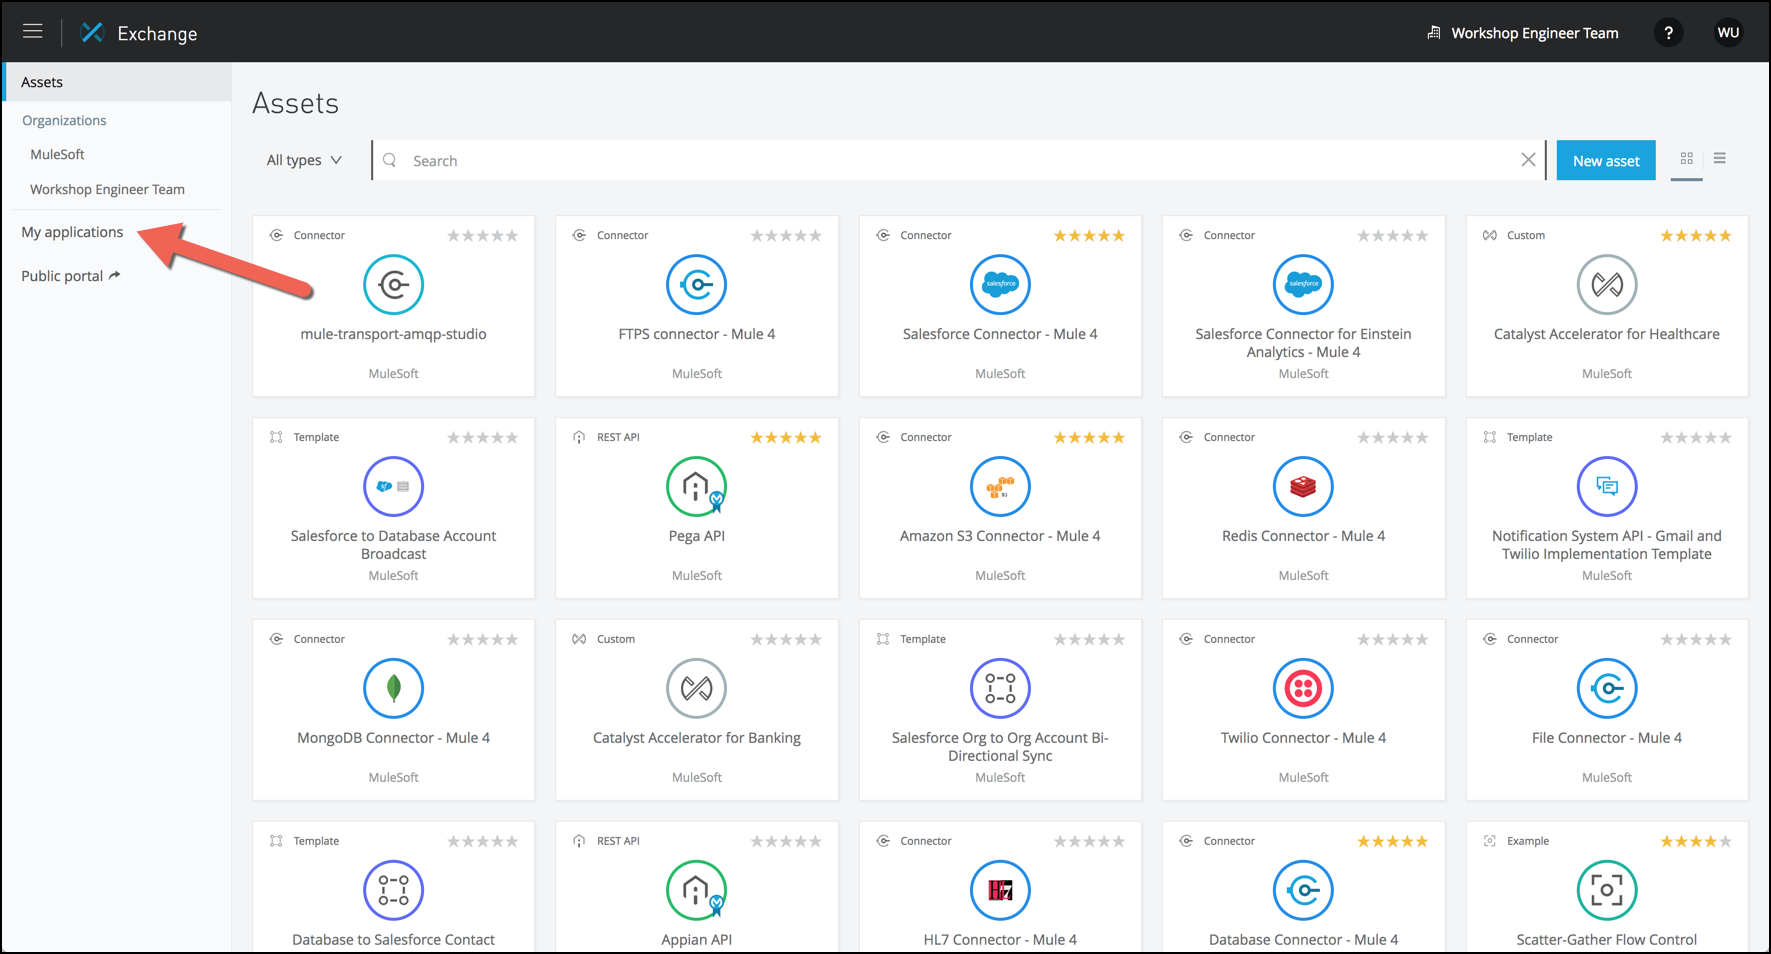The image size is (1771, 954).
Task: Click star rating on Amazon S3 card
Action: (x=1089, y=438)
